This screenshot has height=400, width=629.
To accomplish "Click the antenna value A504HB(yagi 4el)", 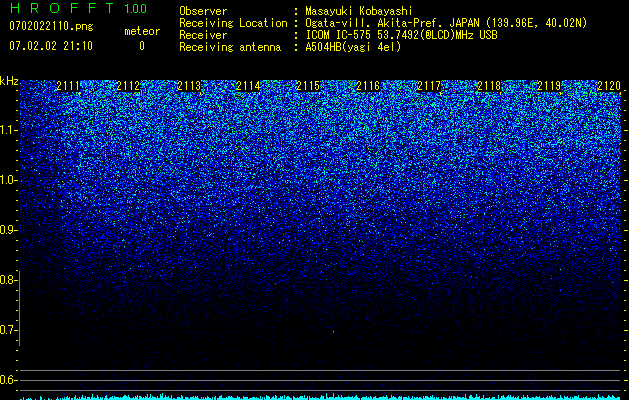I will [x=353, y=47].
